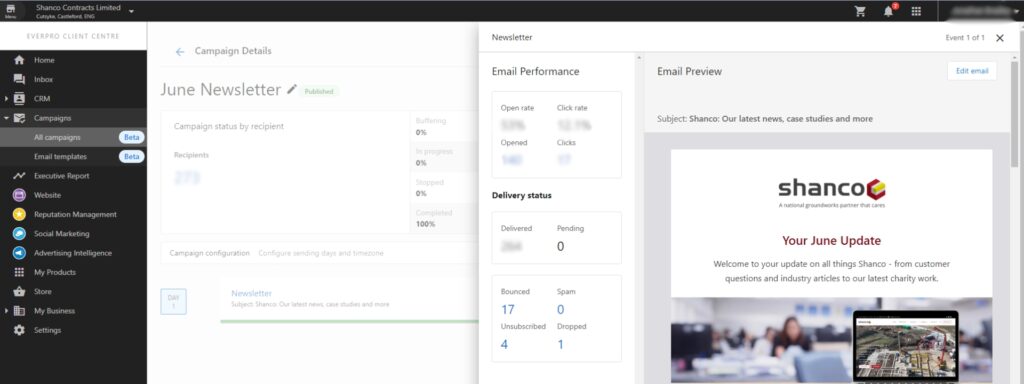Click the Store basket icon
1024x384 pixels.
(19, 291)
